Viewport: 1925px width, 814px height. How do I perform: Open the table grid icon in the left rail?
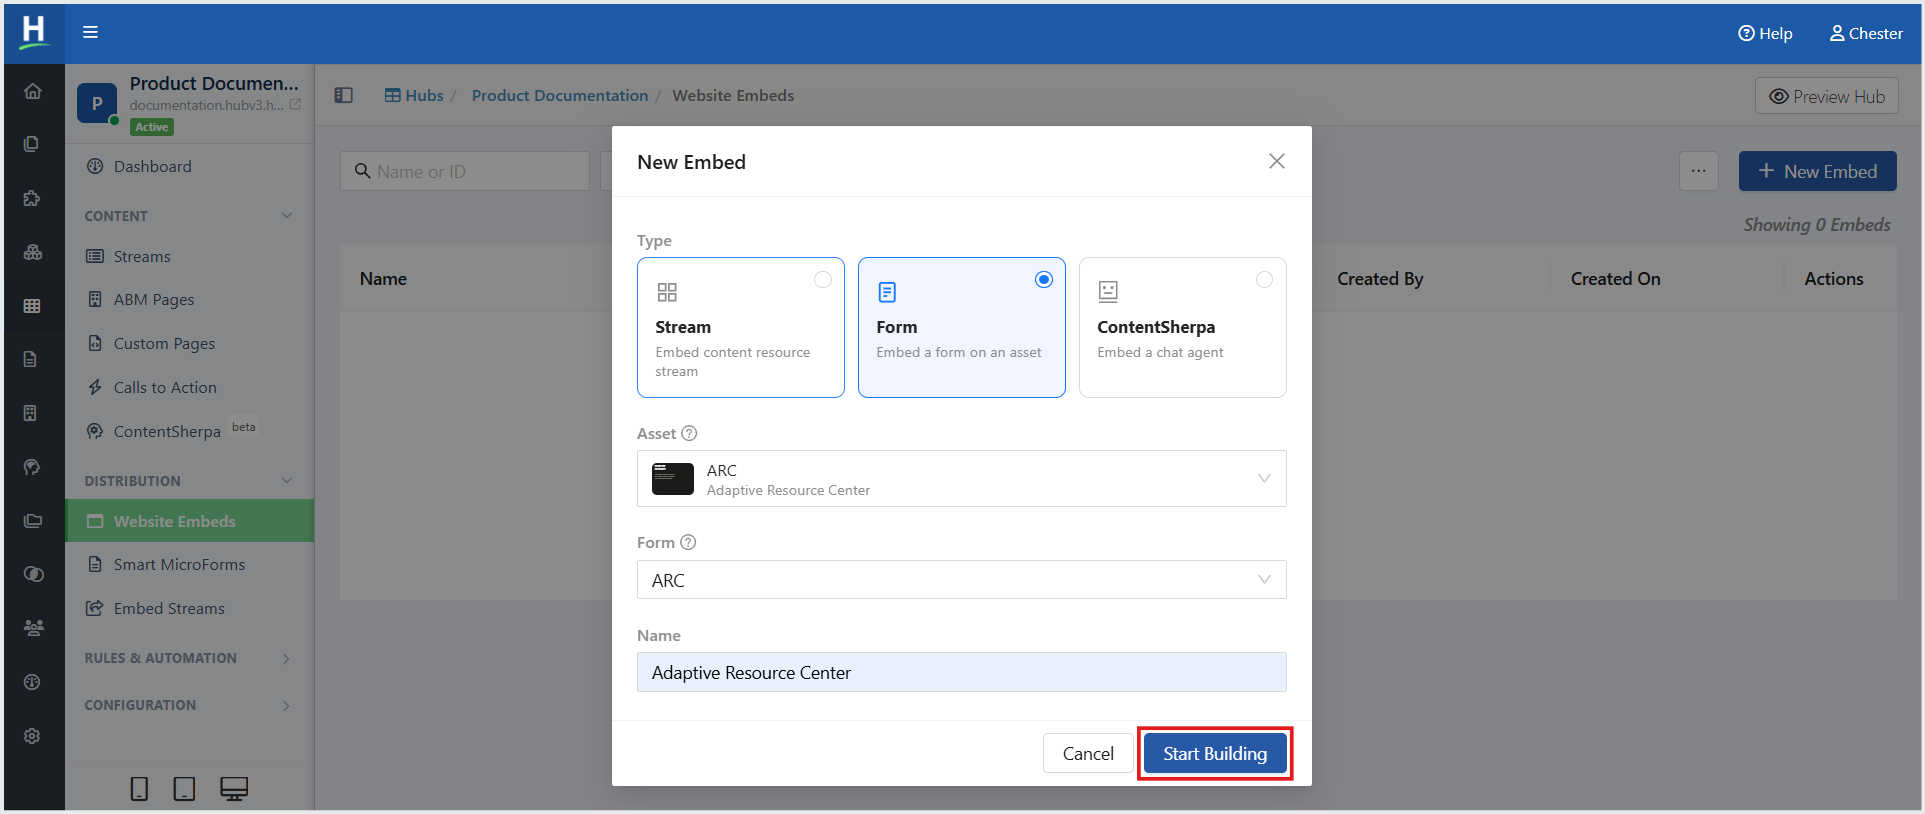pos(32,306)
